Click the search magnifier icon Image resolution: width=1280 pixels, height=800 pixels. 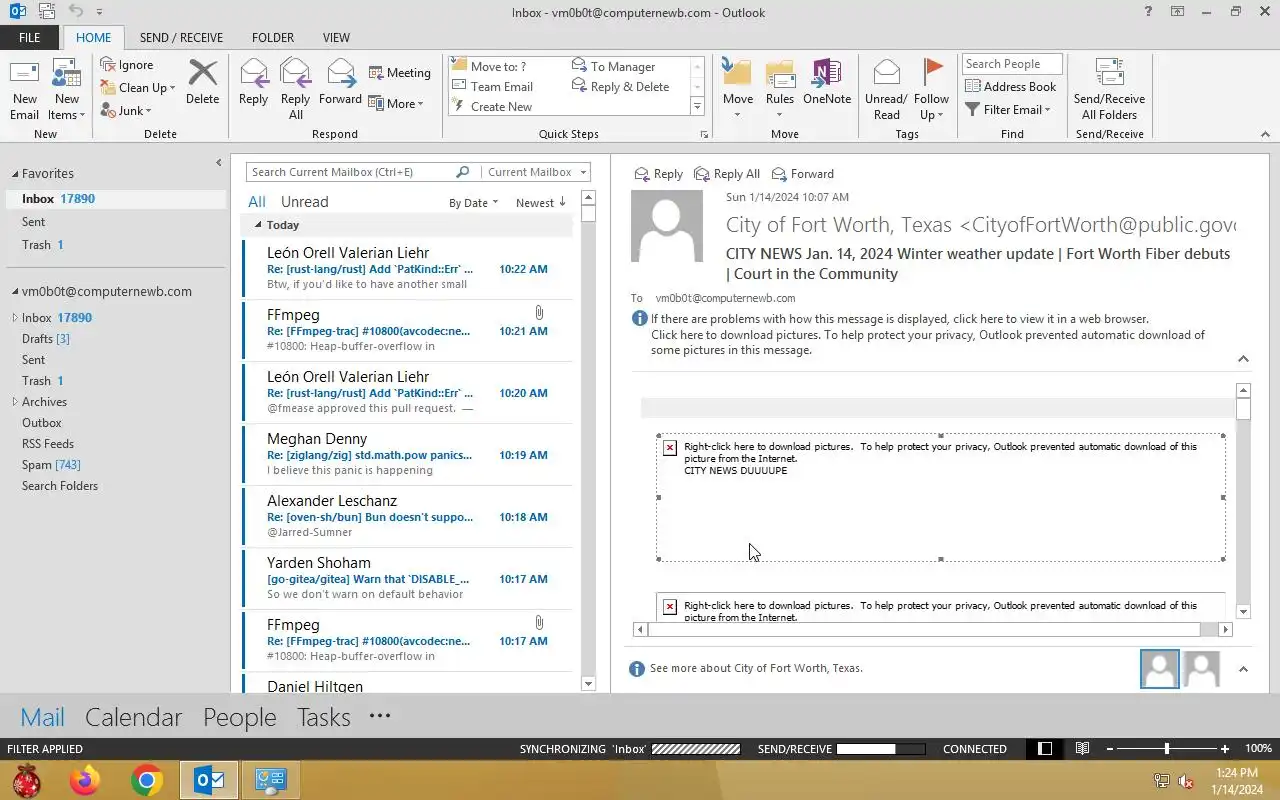tap(462, 172)
